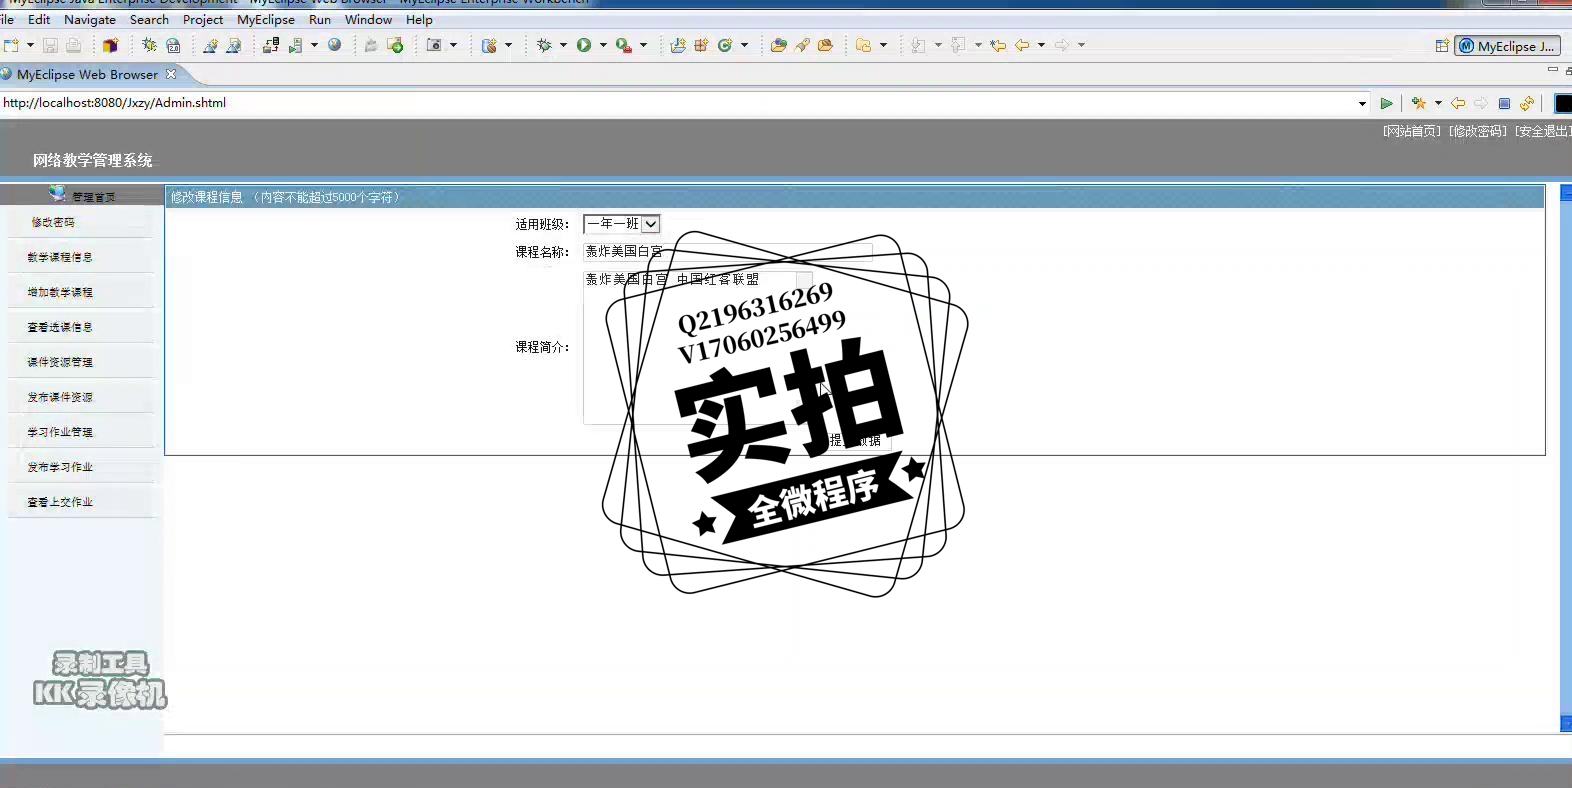The image size is (1572, 788).
Task: Click the Back navigation yellow arrow in main toolbar
Action: coord(1022,45)
